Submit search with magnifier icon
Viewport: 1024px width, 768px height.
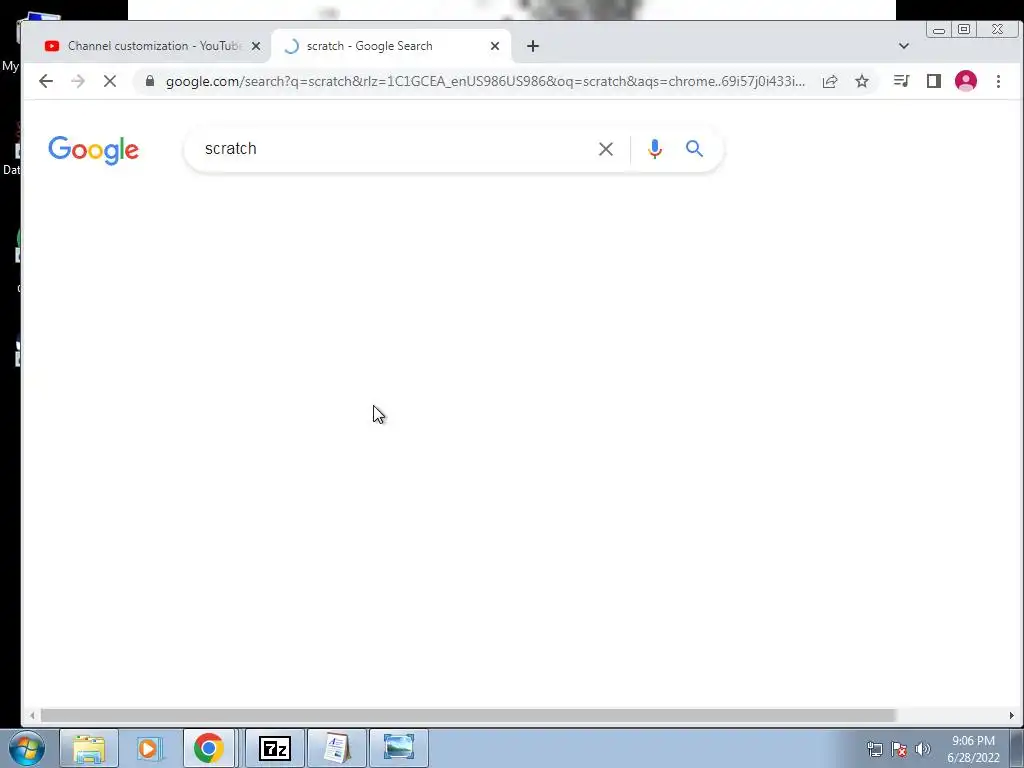694,149
